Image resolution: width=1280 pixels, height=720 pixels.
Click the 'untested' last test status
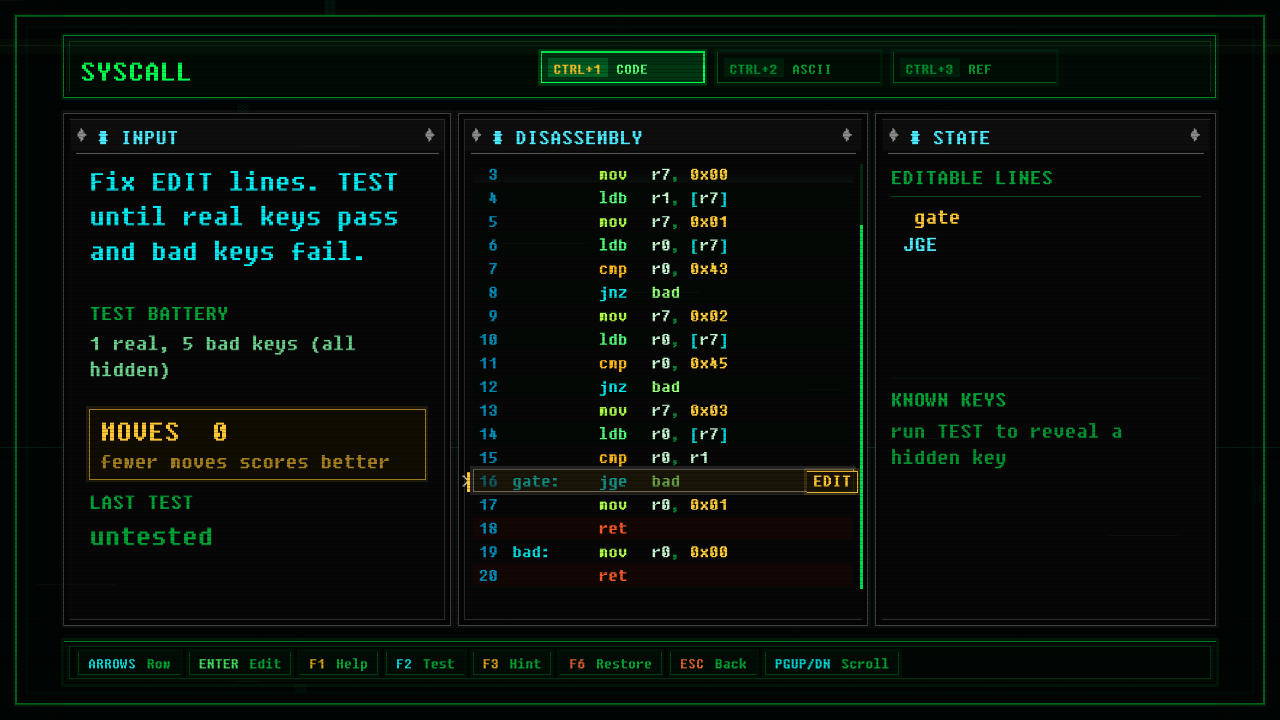click(151, 537)
